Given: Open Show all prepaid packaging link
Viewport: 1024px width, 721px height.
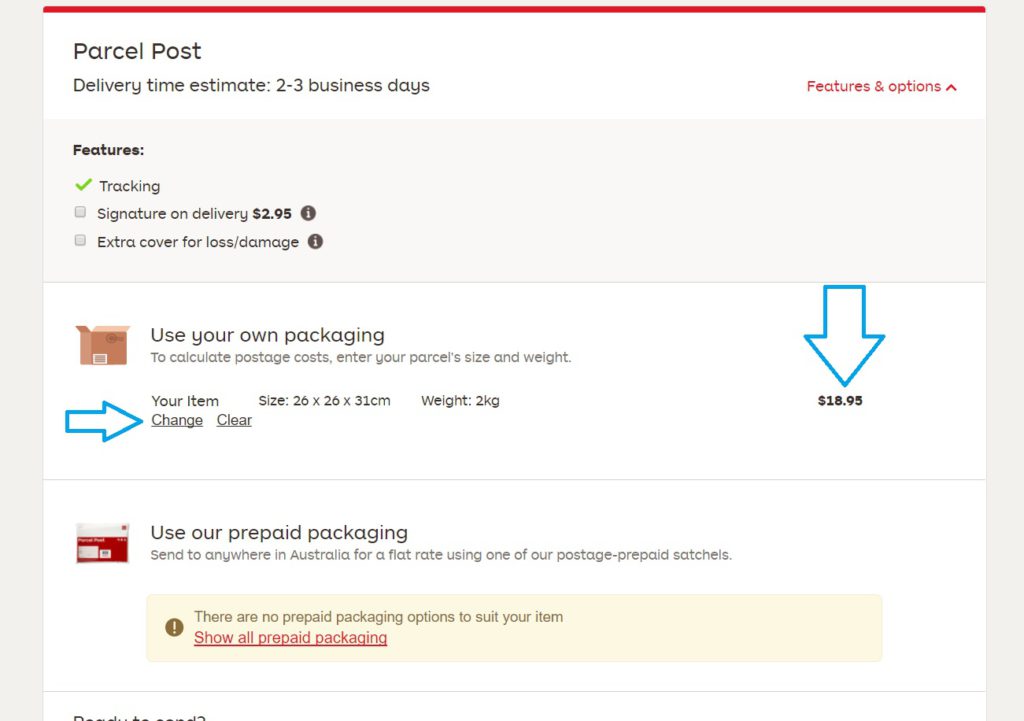Looking at the screenshot, I should click(291, 637).
